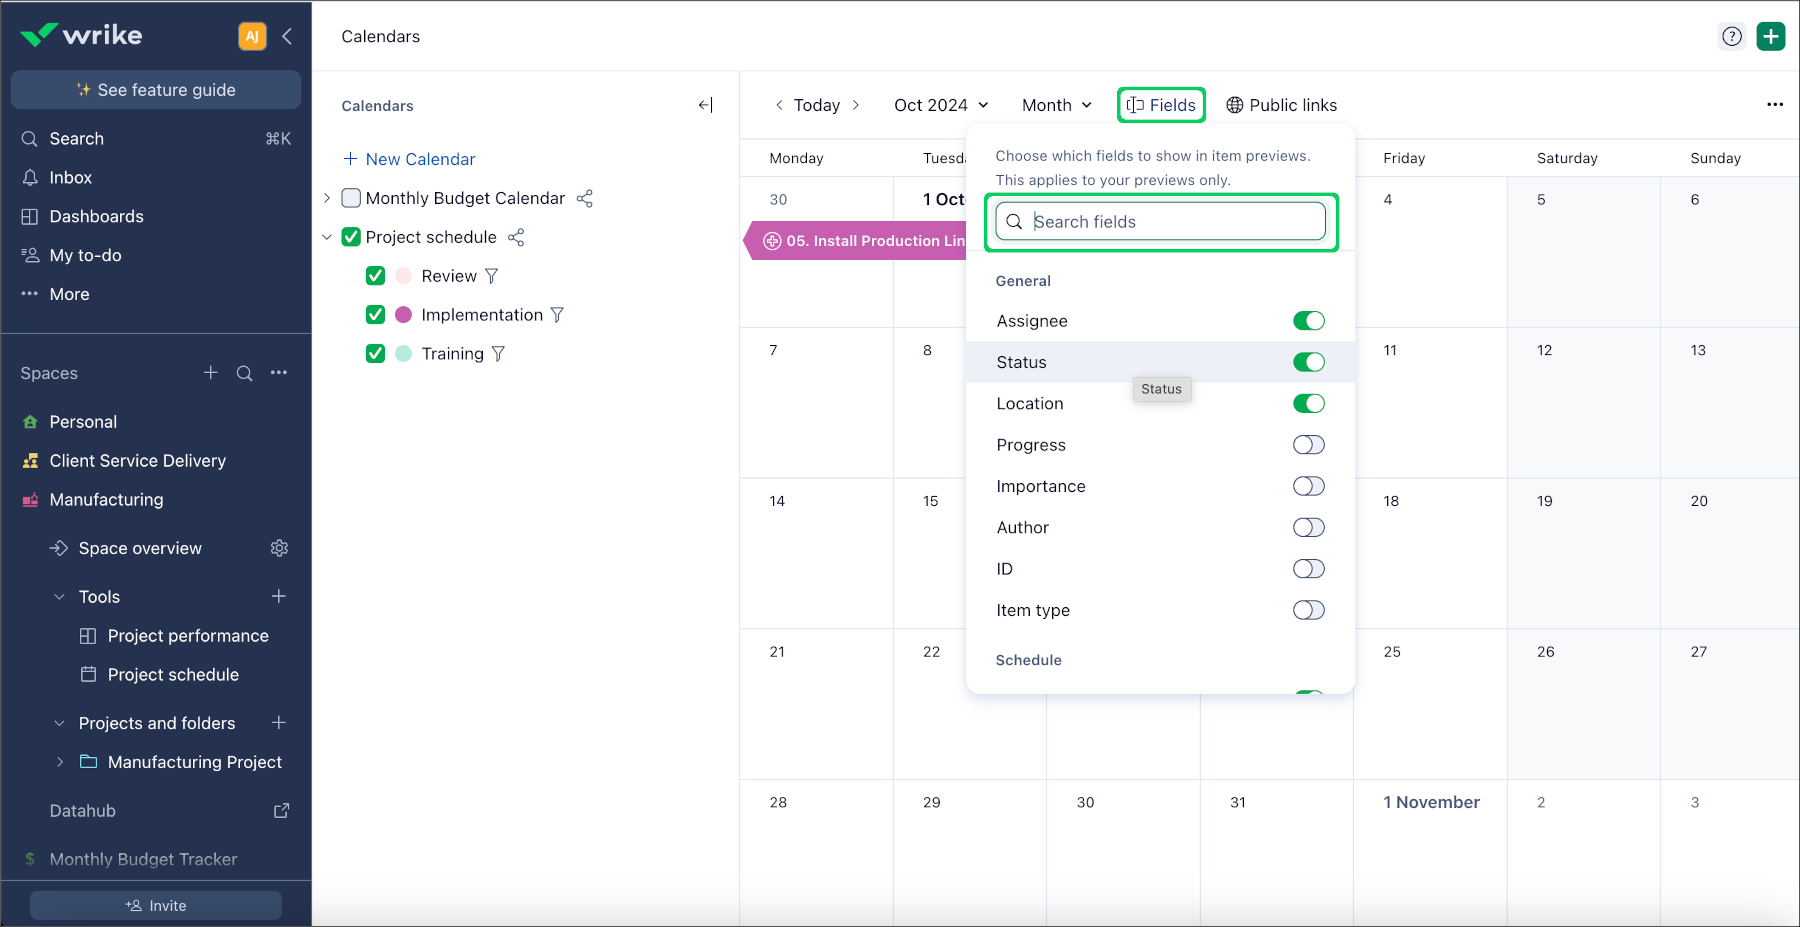Click the Public links button
The width and height of the screenshot is (1800, 927).
[x=1281, y=105]
